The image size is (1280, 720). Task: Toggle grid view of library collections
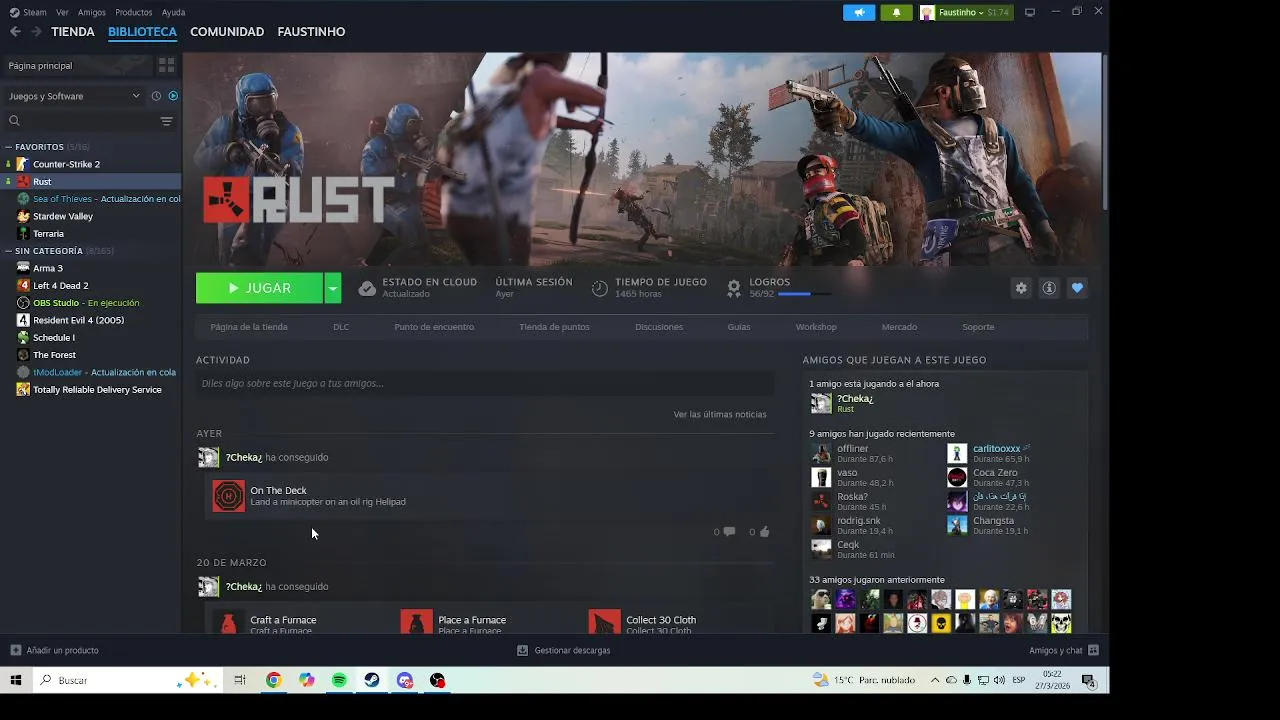click(167, 65)
